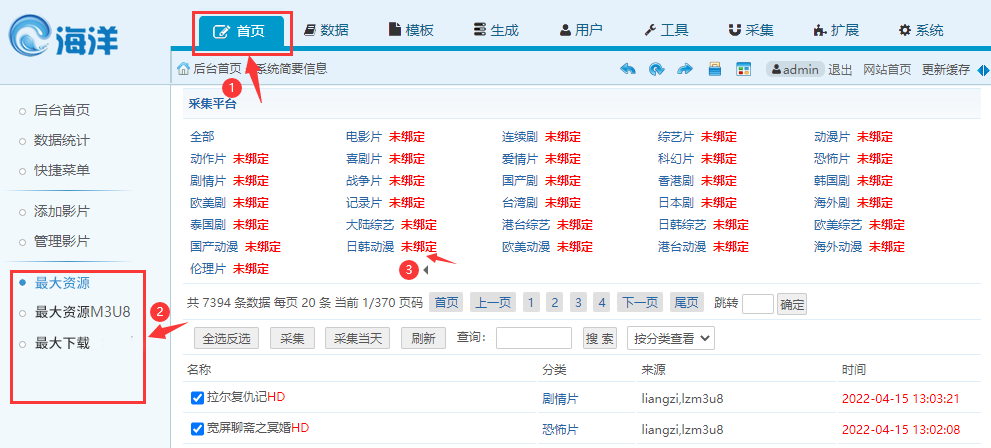The image size is (991, 448).
Task: Open the 数据 menu
Action: click(x=326, y=30)
